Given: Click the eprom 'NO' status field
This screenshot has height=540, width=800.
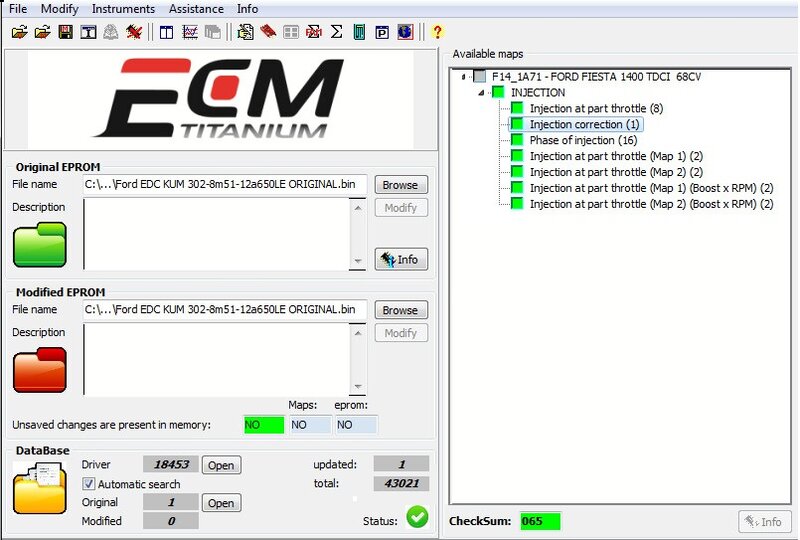Looking at the screenshot, I should (x=356, y=425).
